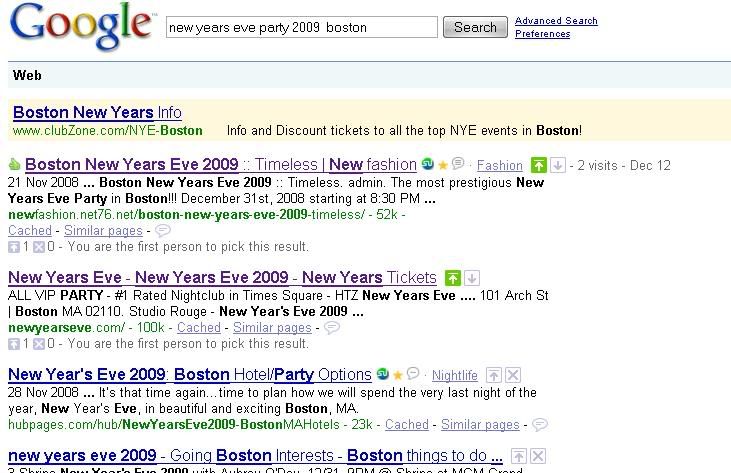Click ad text 'Info and Discount tickets'
This screenshot has width=731, height=473.
[x=404, y=130]
